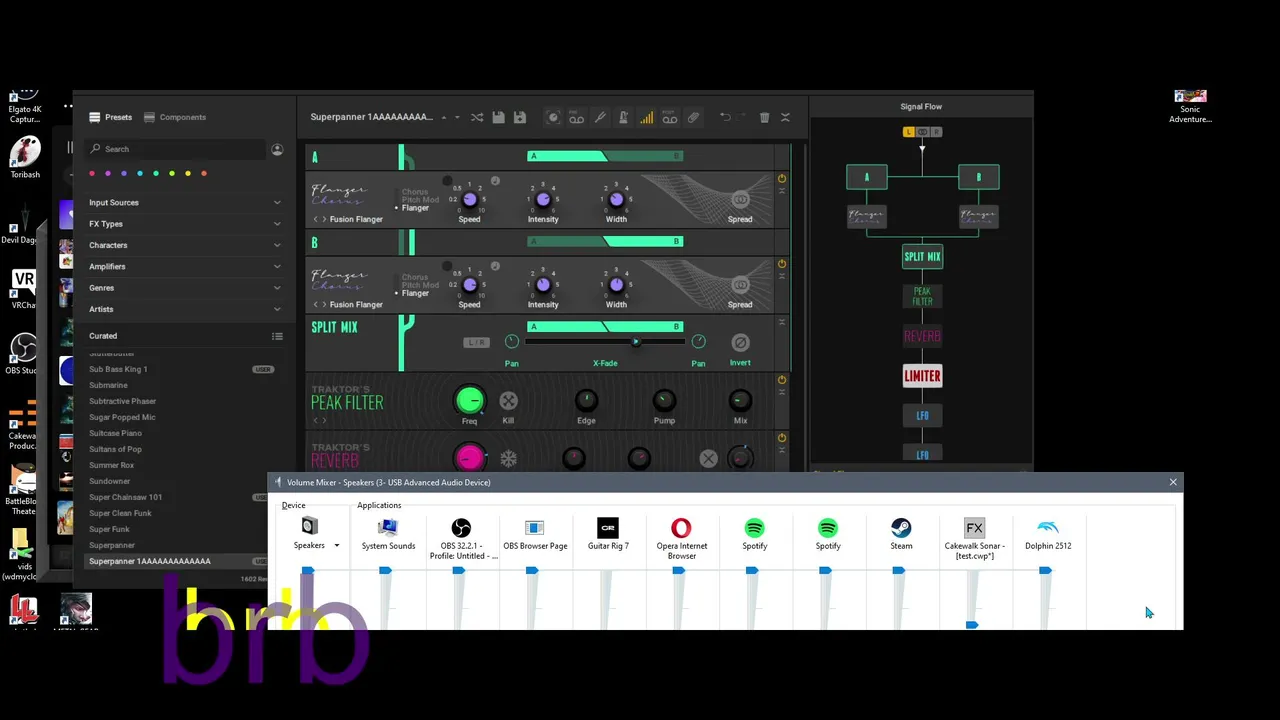Click the System Sounds icon in mixer
The image size is (1280, 720).
pyautogui.click(x=388, y=527)
